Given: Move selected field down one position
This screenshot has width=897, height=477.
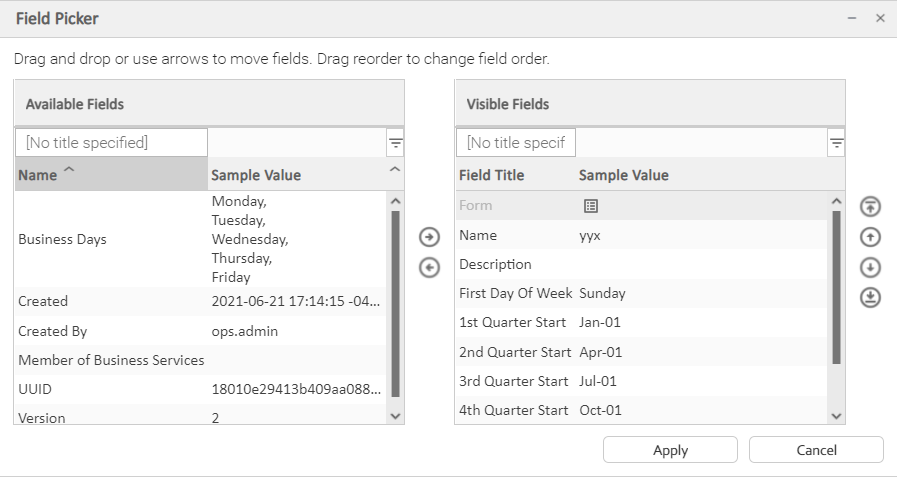Looking at the screenshot, I should tap(870, 267).
